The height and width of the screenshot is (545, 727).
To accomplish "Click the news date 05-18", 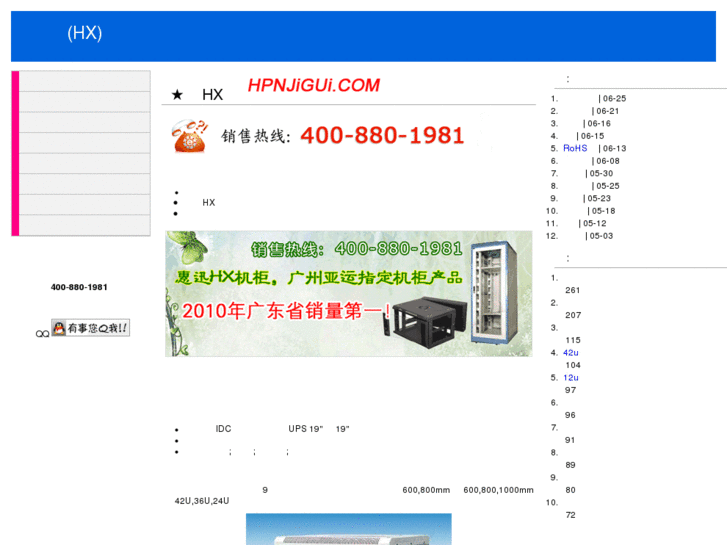I will (x=604, y=211).
